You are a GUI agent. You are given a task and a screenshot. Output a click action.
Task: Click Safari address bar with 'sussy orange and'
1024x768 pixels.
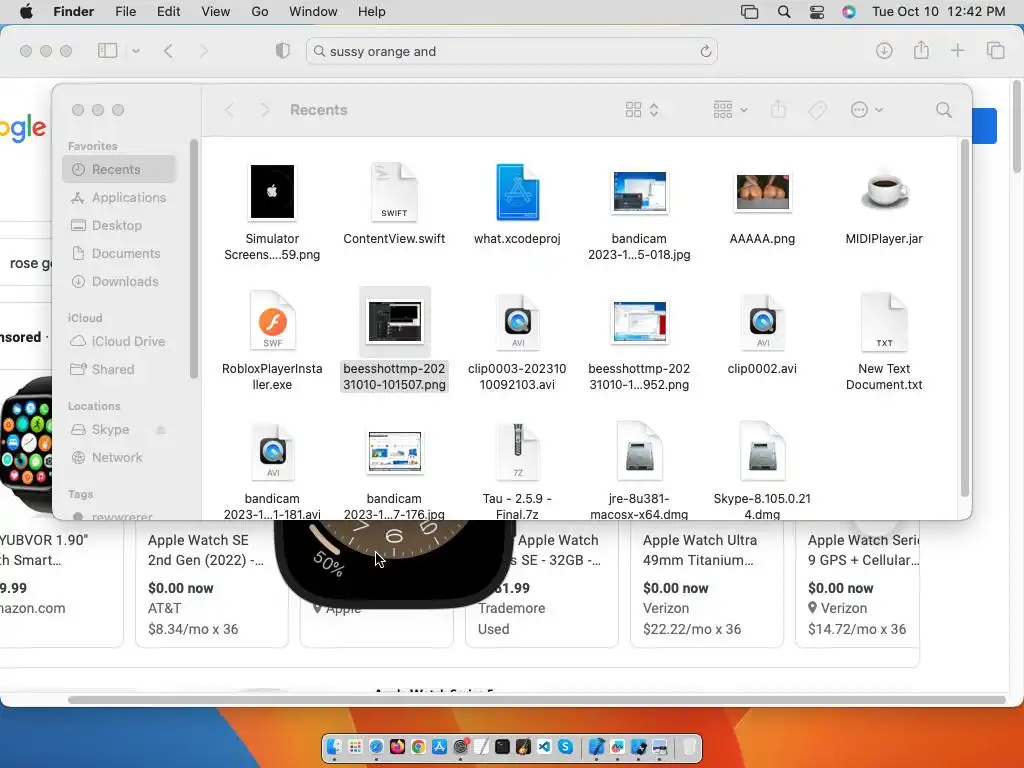[511, 51]
